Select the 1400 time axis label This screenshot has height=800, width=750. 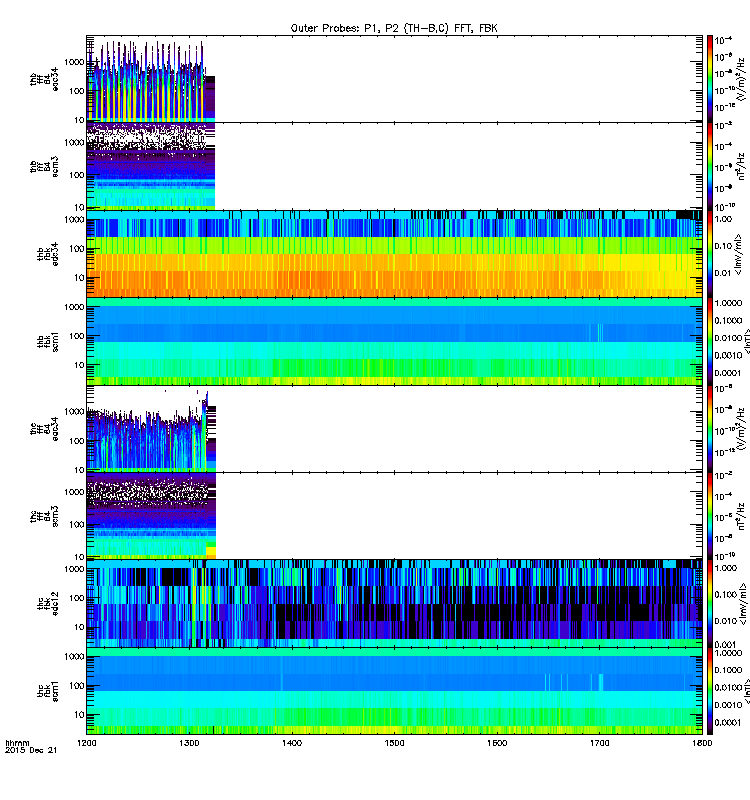[292, 743]
